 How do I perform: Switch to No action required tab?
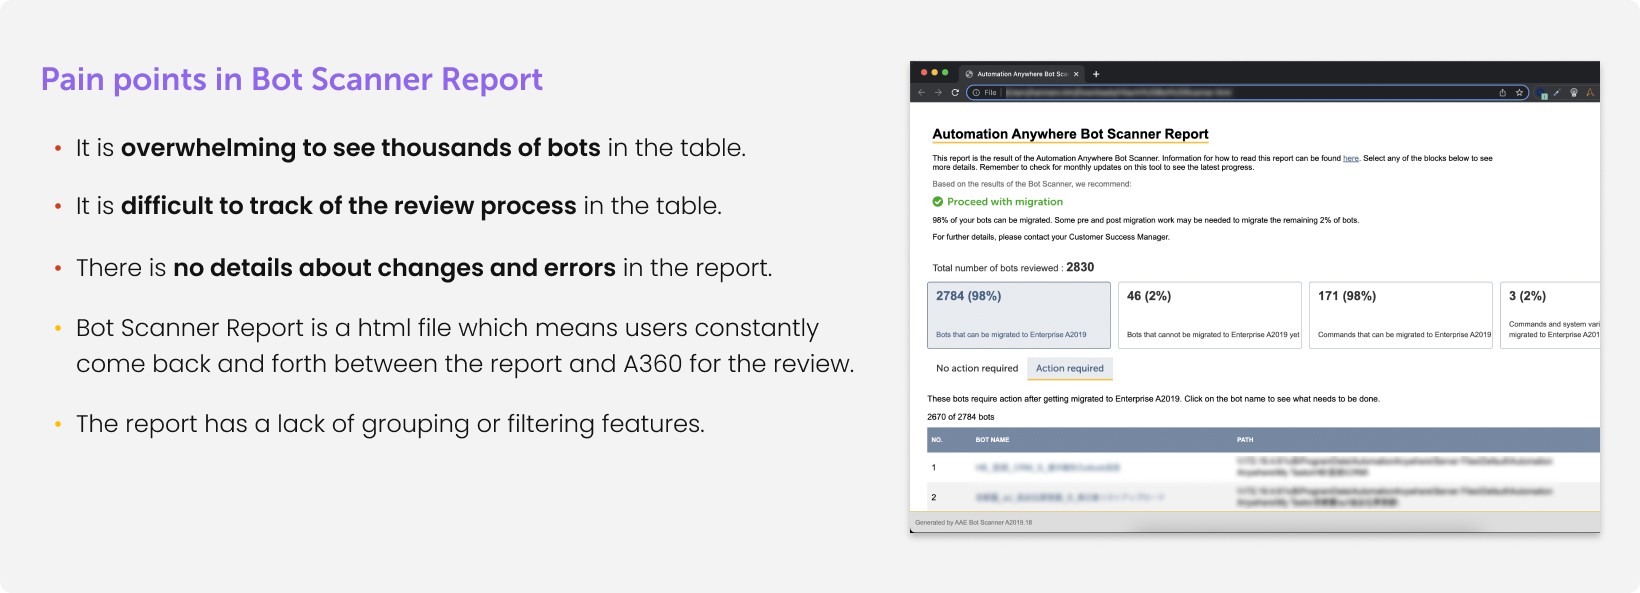[977, 368]
